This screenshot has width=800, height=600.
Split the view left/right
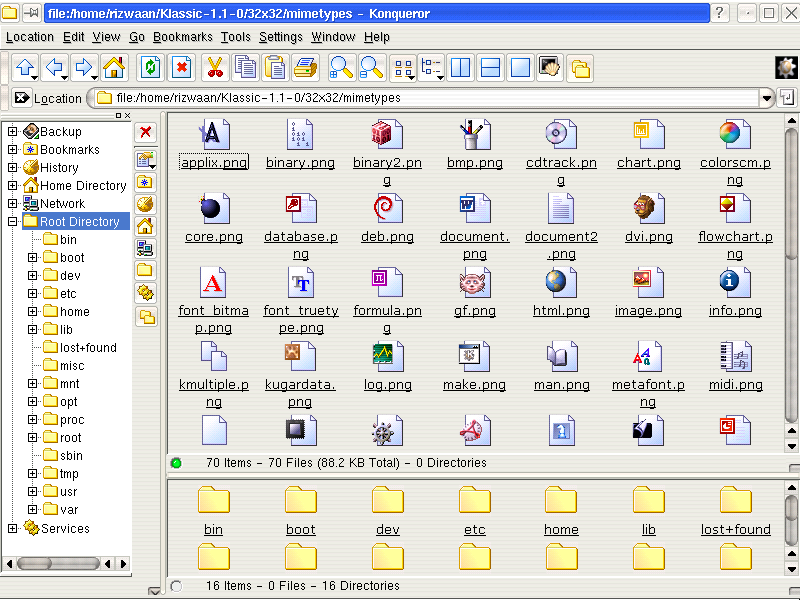click(461, 68)
